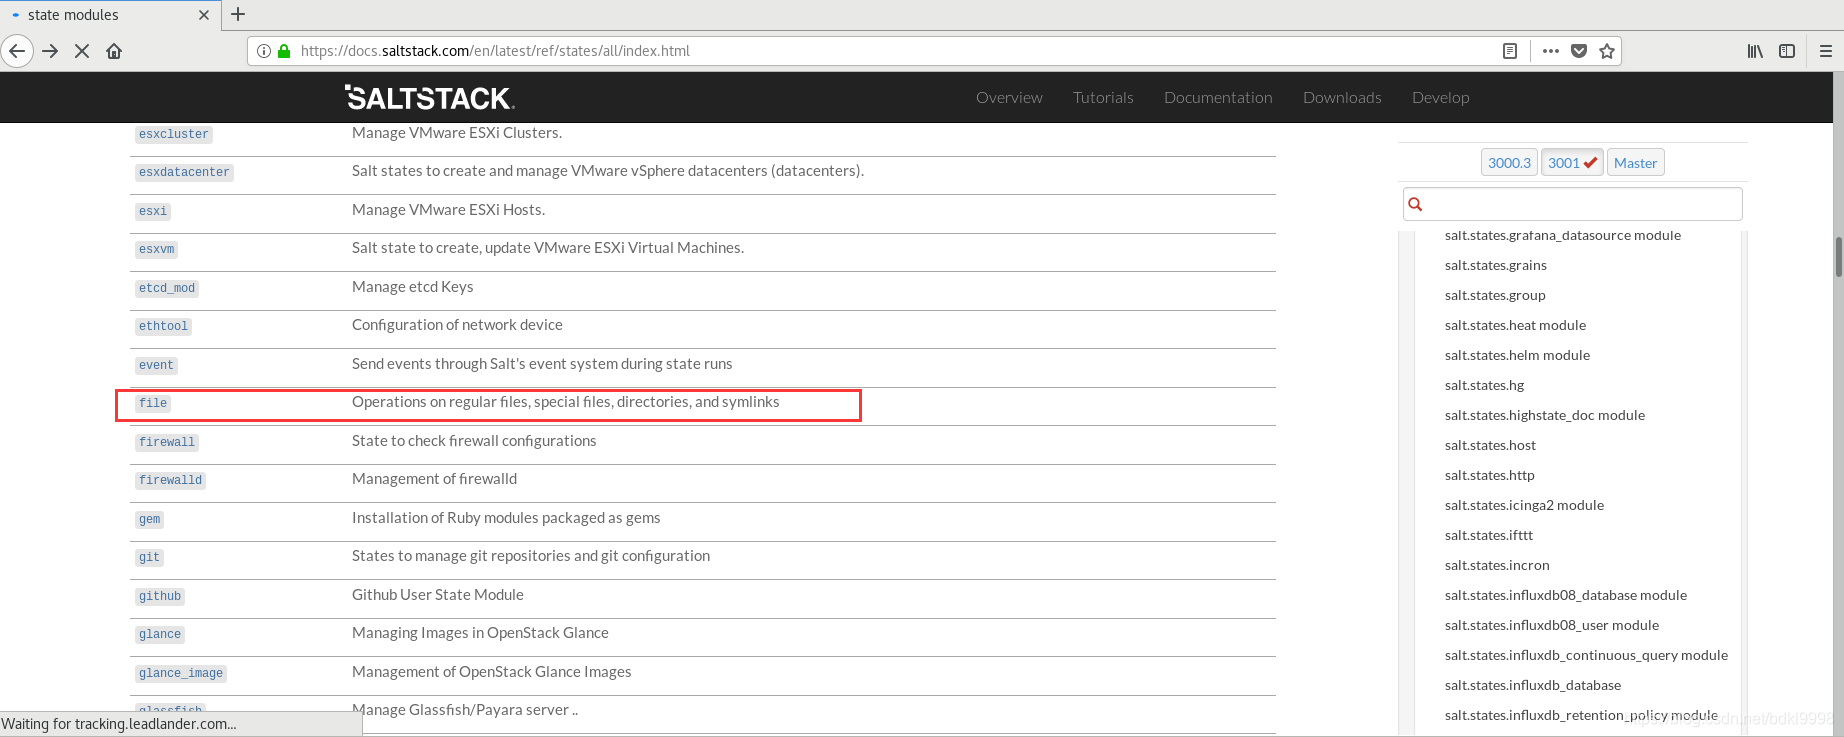Viewport: 1844px width, 737px height.
Task: Click the site information icon in address bar
Action: click(264, 51)
